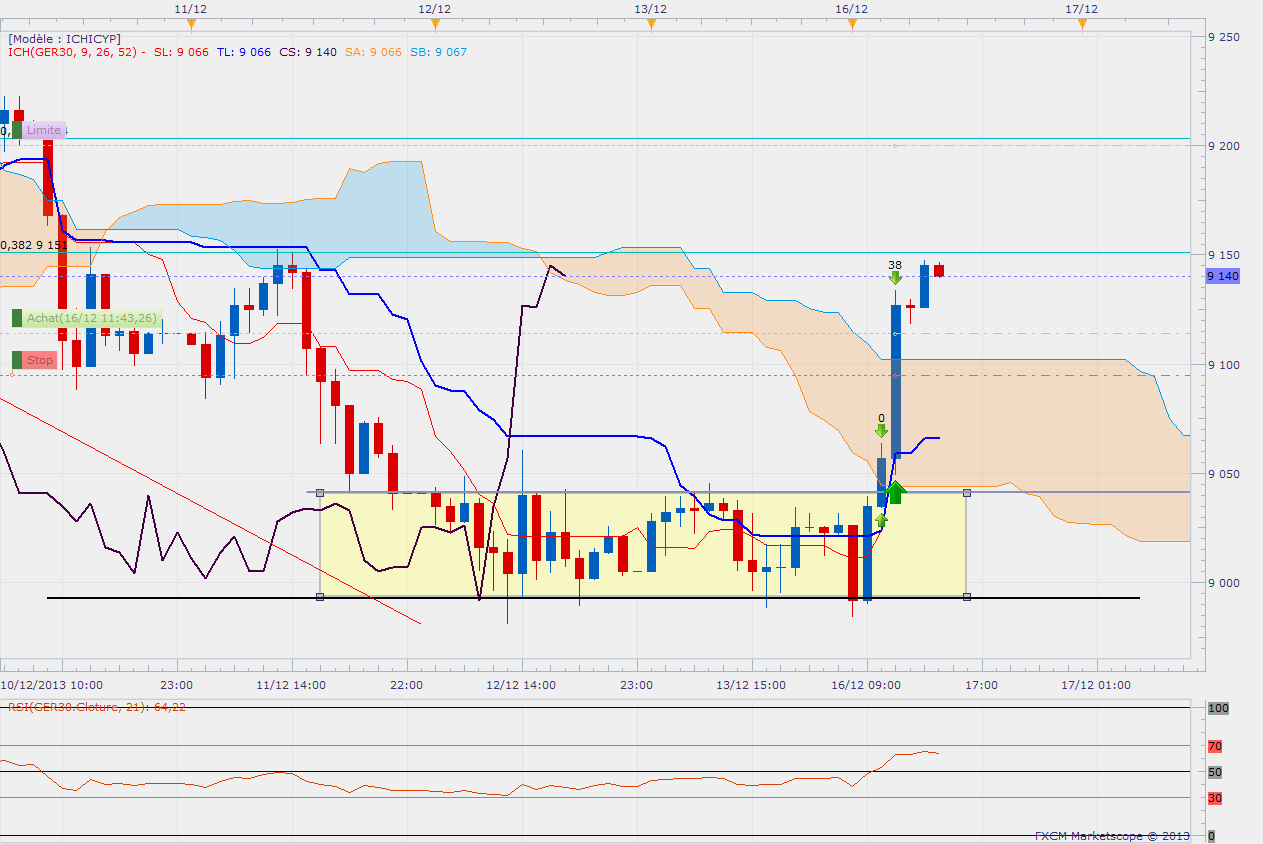Click the red RSI 30 level label
The height and width of the screenshot is (844, 1263).
[1215, 798]
